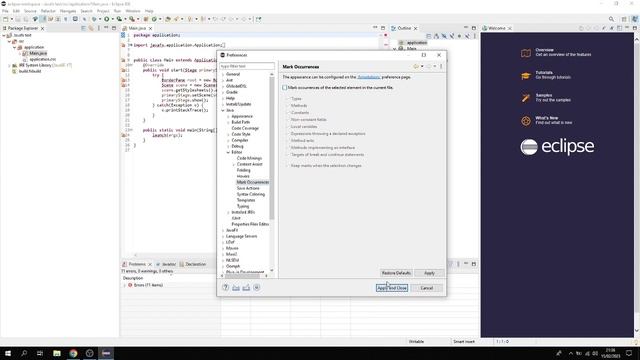The width and height of the screenshot is (640, 360).
Task: Select Syntax Coloring in the Preferences tree
Action: click(x=251, y=194)
